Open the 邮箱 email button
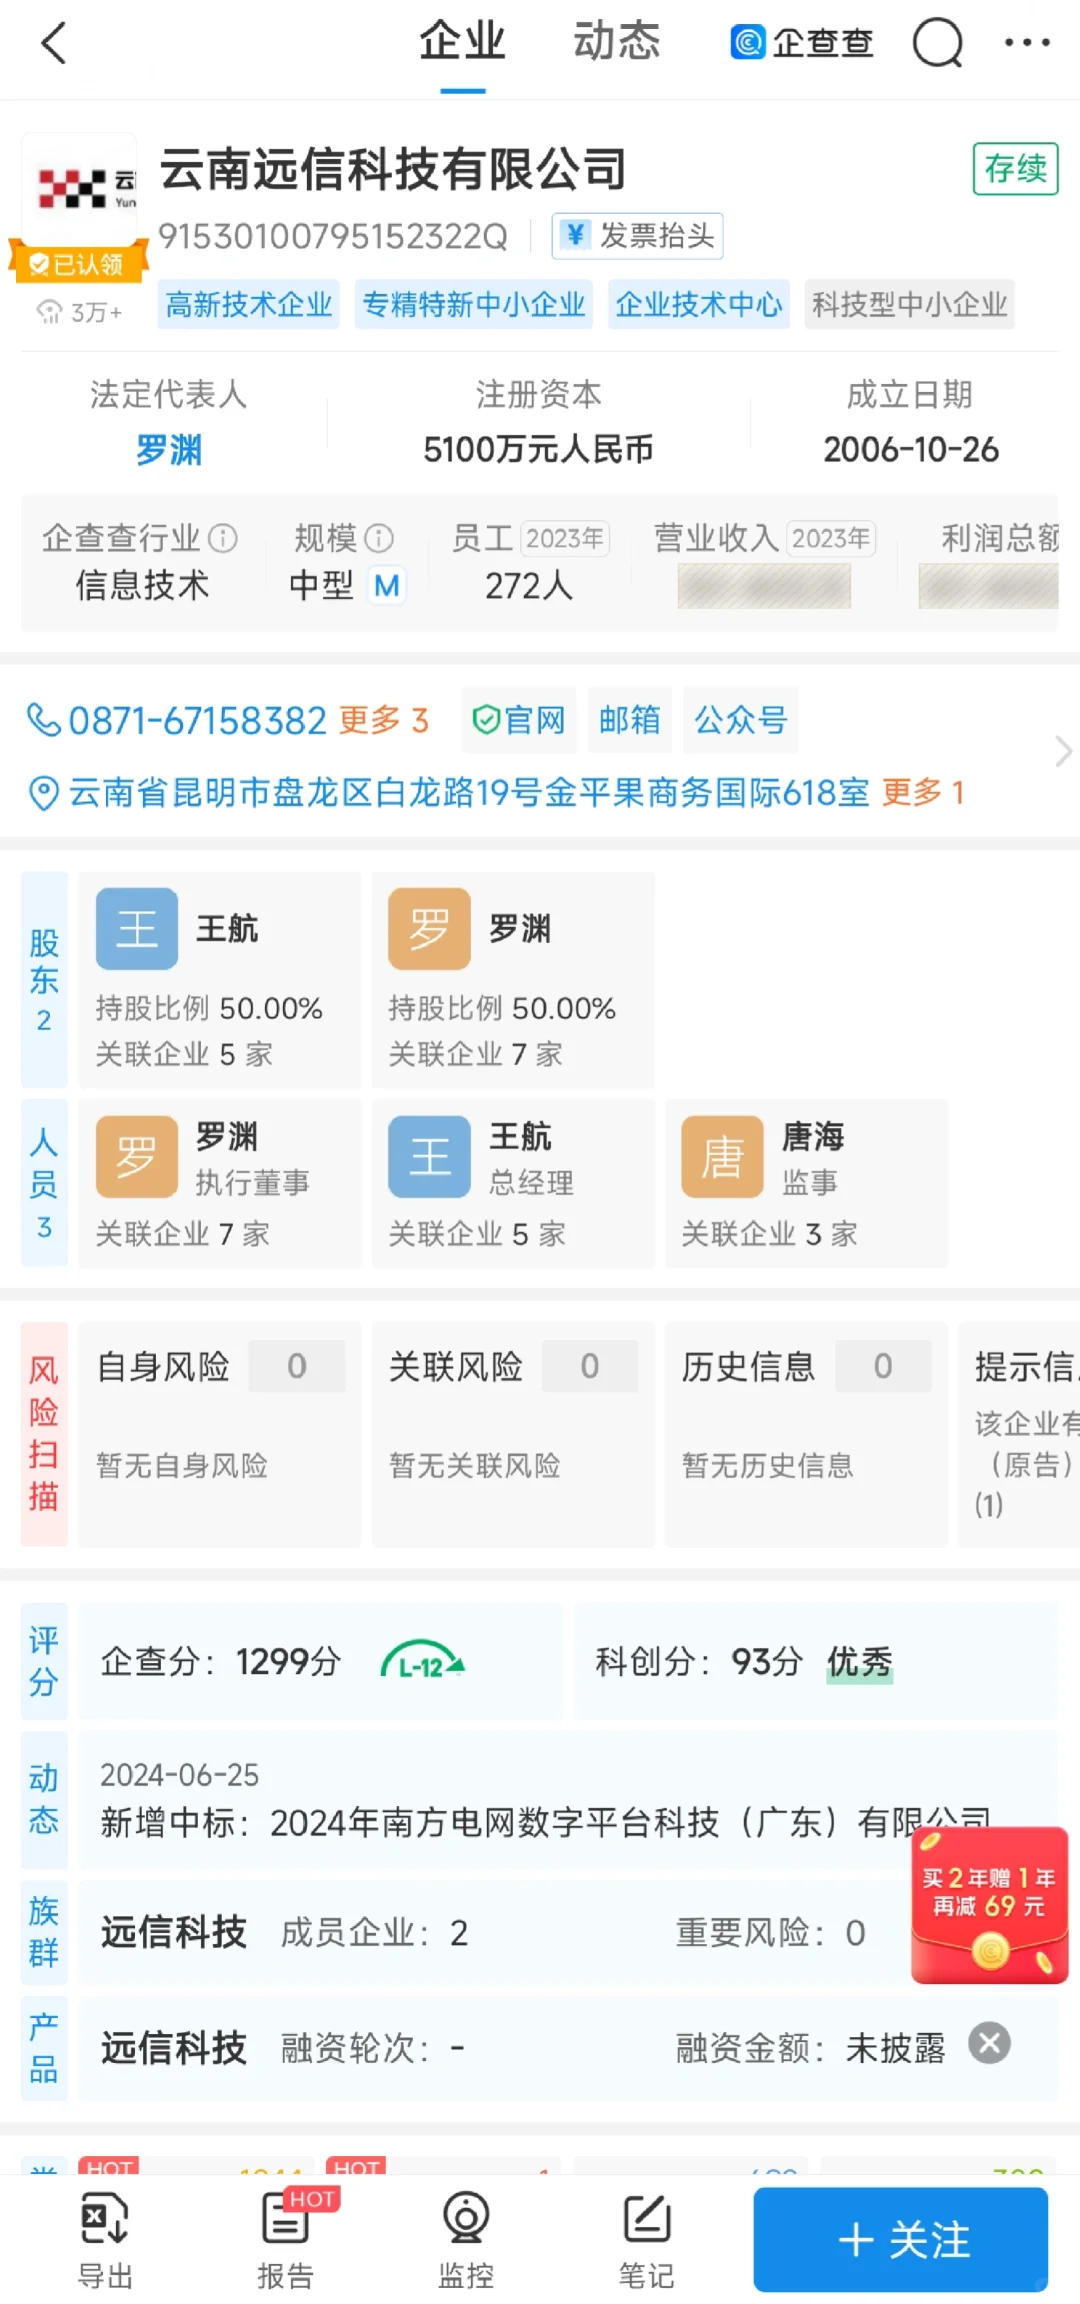This screenshot has height=2304, width=1080. click(630, 720)
